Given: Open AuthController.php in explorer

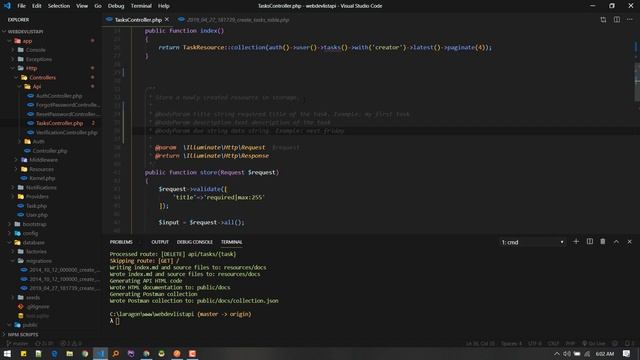Looking at the screenshot, I should (x=59, y=96).
